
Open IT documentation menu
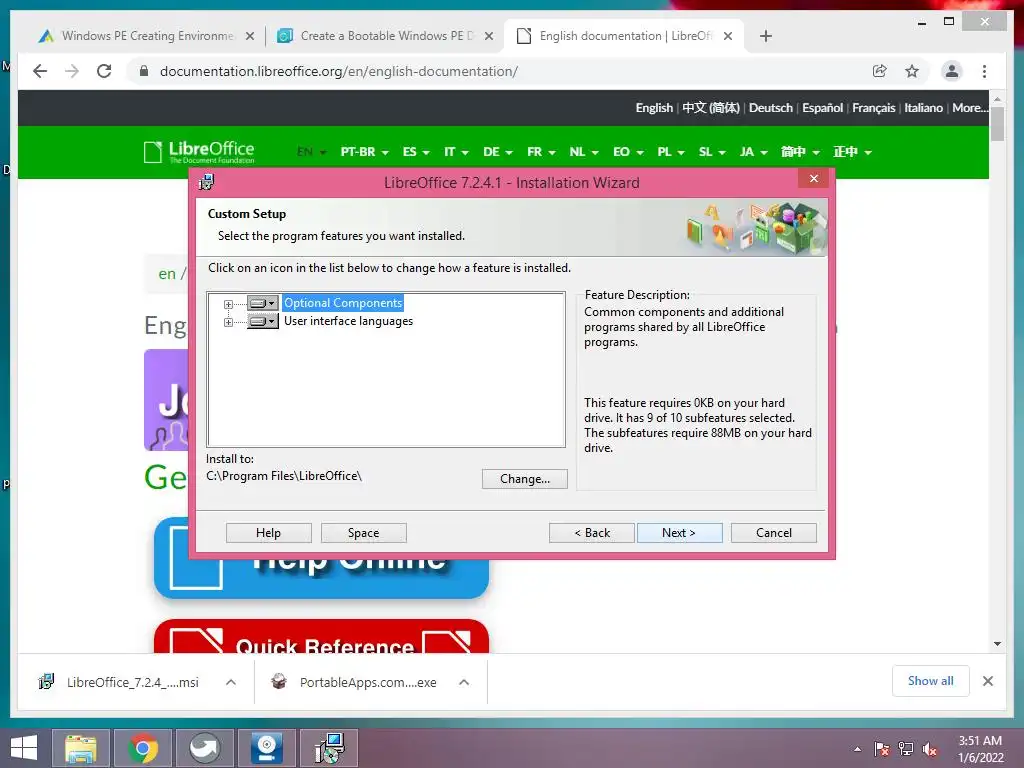click(456, 152)
